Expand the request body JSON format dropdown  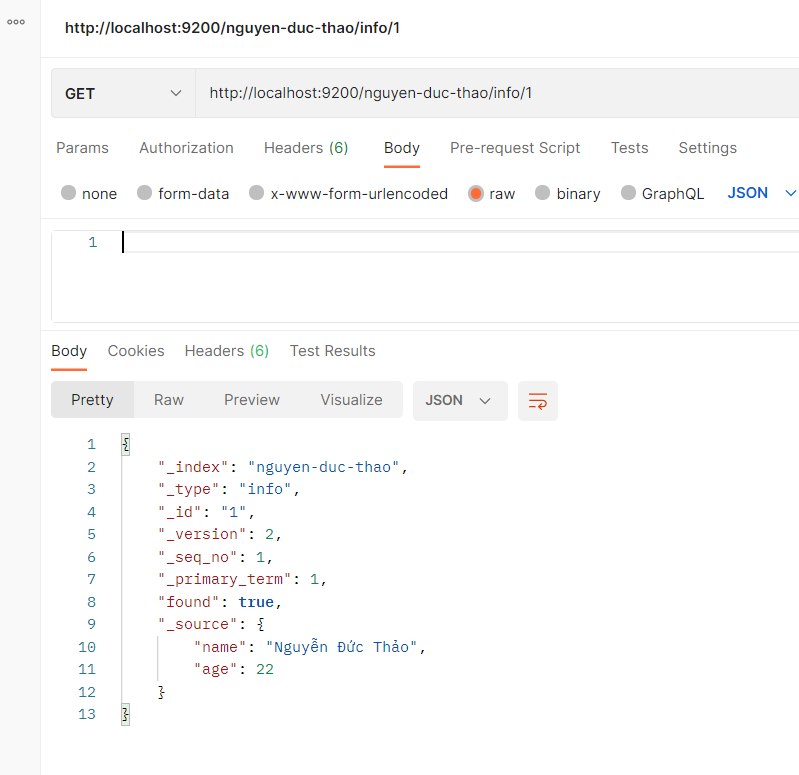[x=761, y=193]
